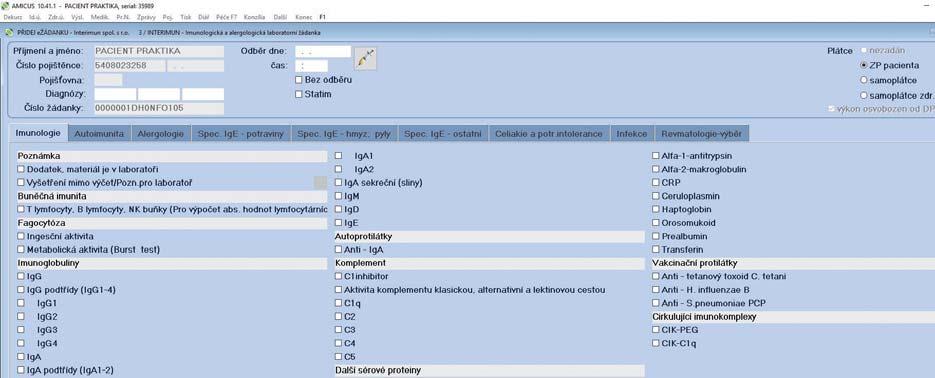Click the first Diagnózy input field
The image size is (935, 378).
pos(115,94)
